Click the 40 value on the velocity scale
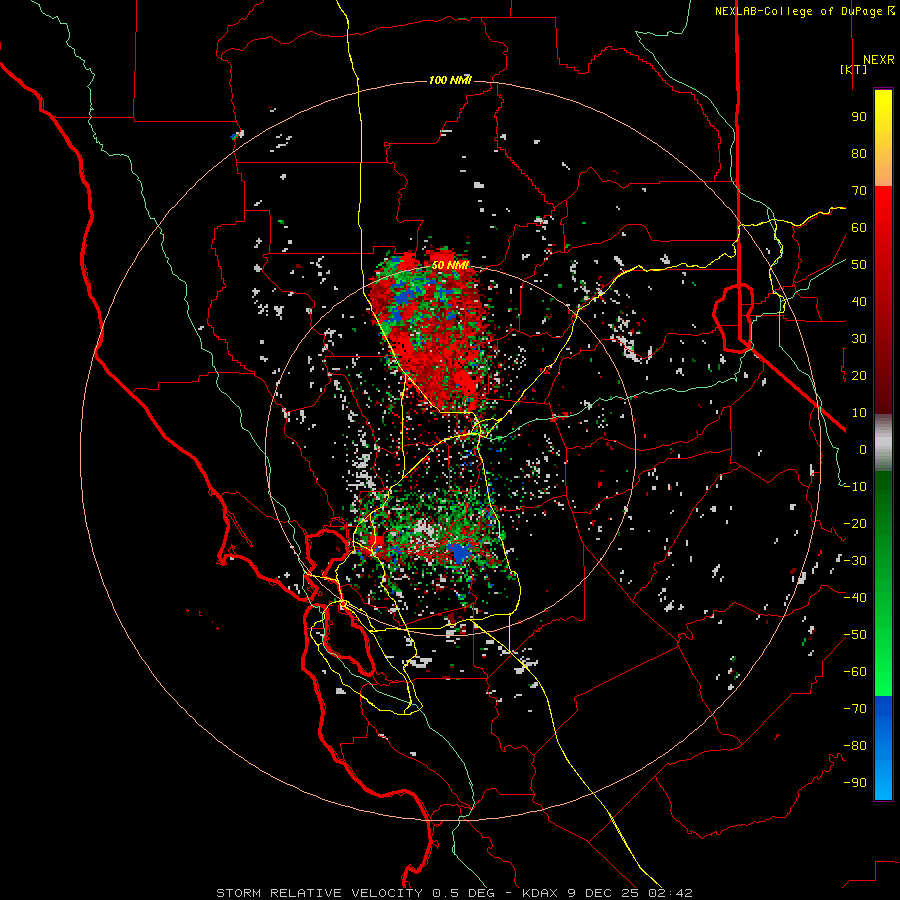 (859, 302)
